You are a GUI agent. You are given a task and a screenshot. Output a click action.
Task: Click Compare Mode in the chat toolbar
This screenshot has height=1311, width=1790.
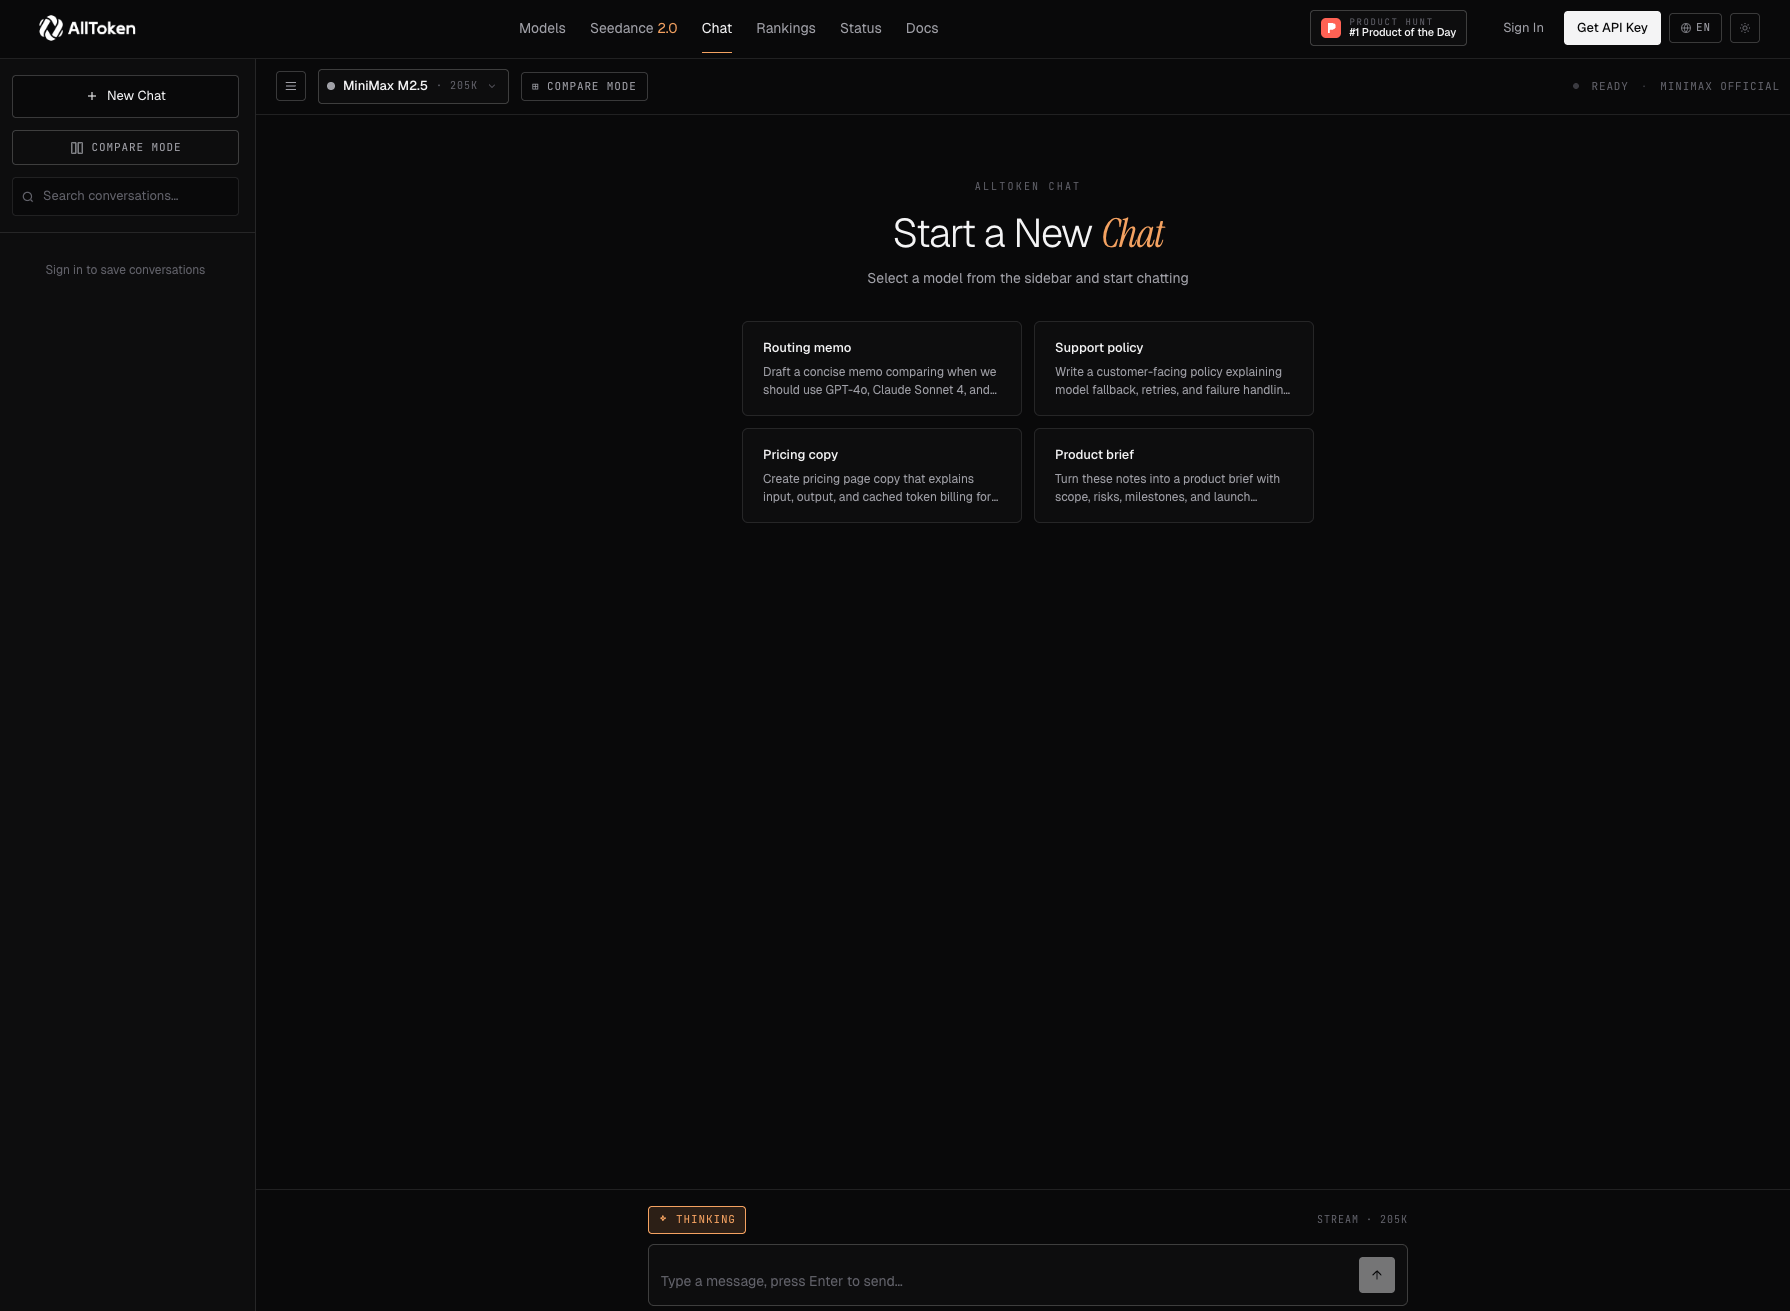[584, 87]
